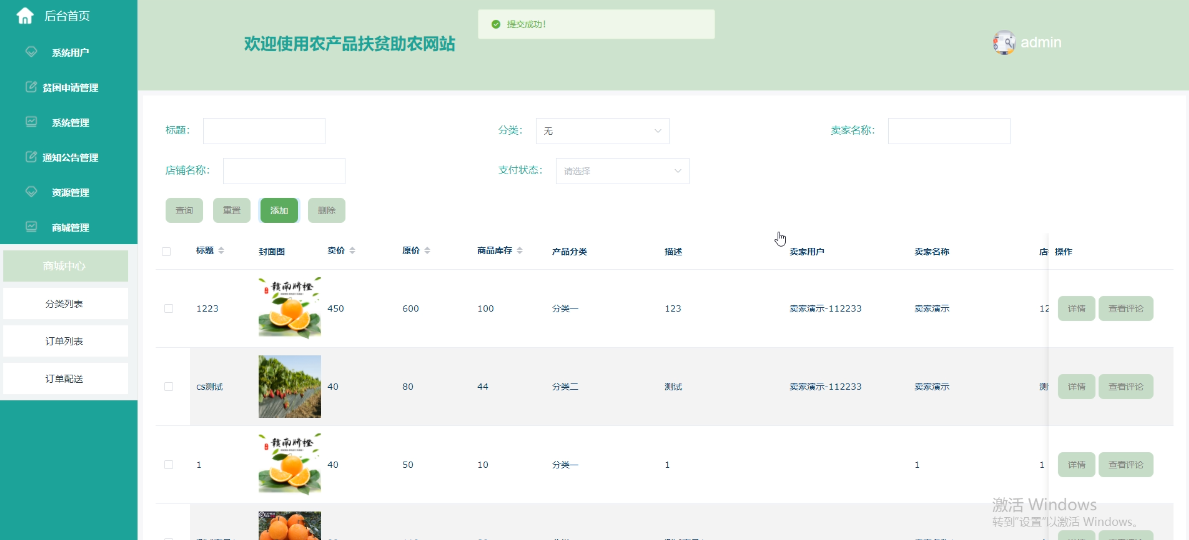Tick the select-all checkbox in table header

coord(167,252)
